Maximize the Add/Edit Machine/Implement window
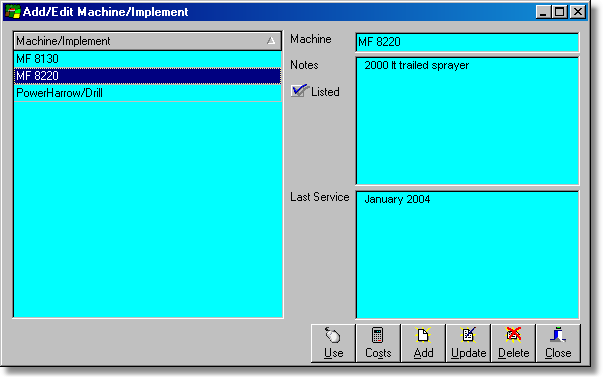The height and width of the screenshot is (379, 603). [559, 12]
